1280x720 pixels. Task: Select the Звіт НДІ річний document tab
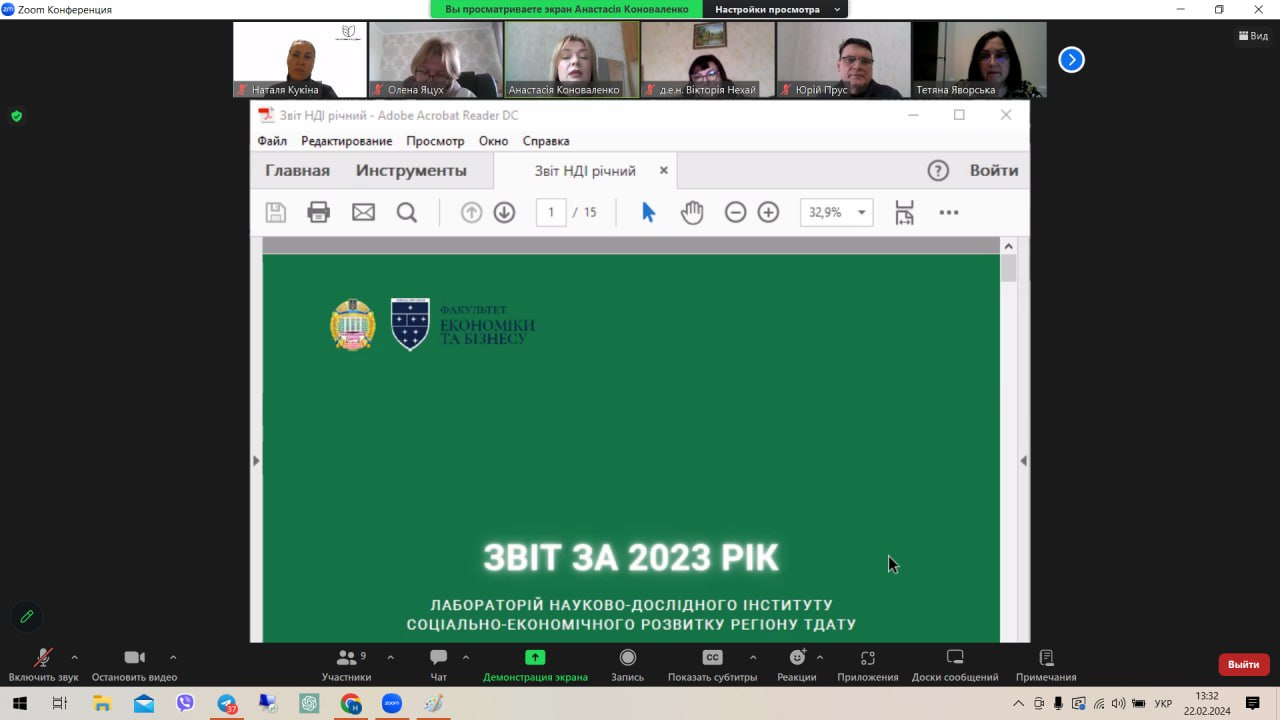pos(585,170)
